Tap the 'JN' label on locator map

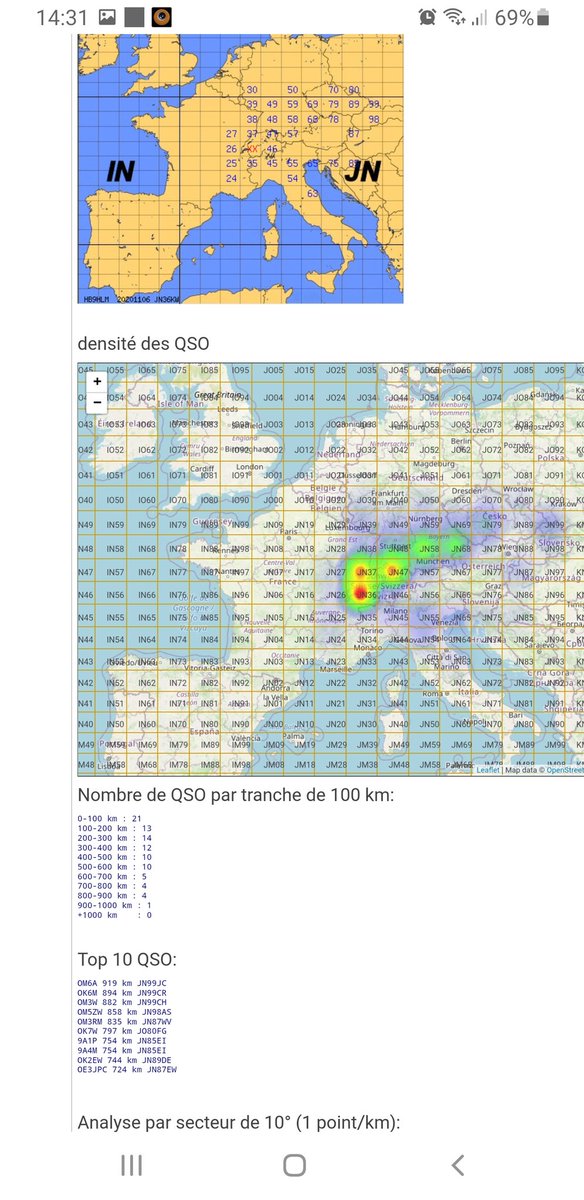point(361,172)
